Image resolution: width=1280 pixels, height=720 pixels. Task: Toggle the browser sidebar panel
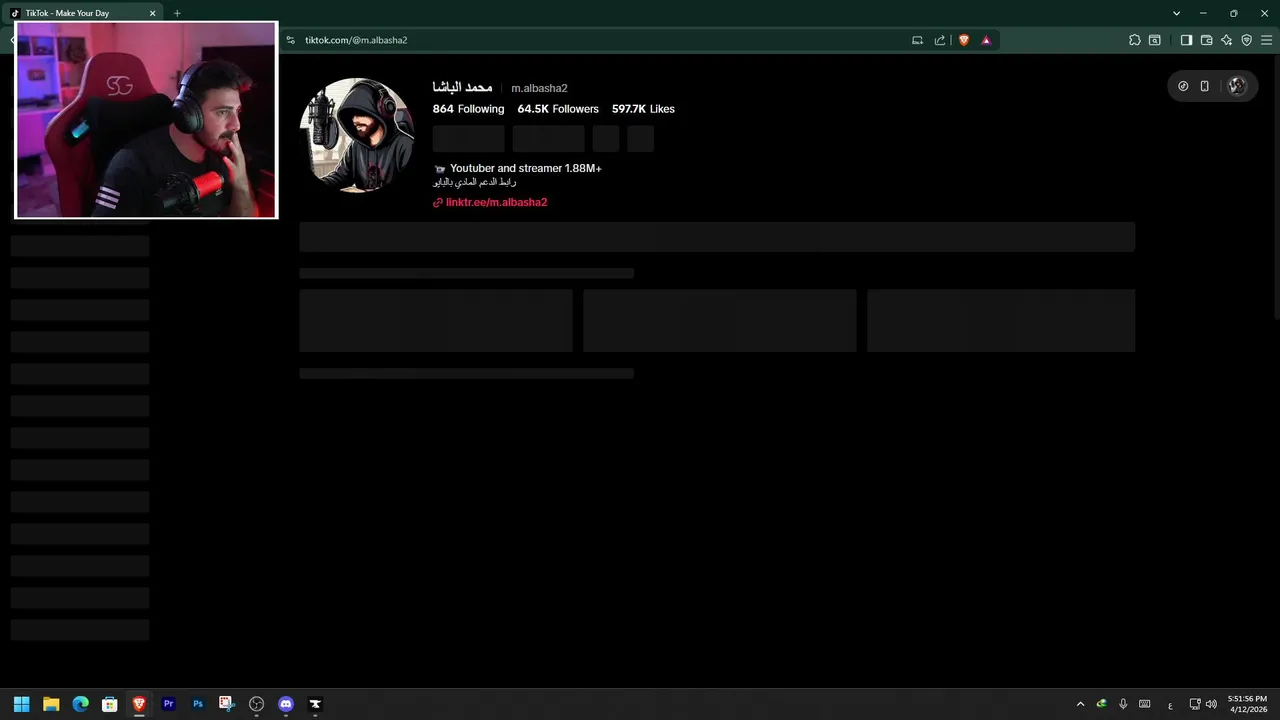click(x=1186, y=40)
